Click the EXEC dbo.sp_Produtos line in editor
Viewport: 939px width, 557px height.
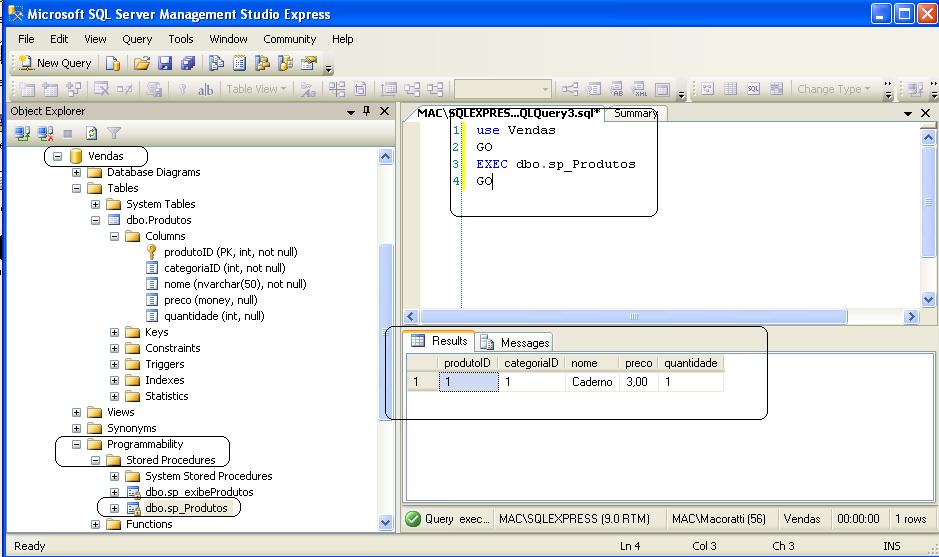point(556,164)
